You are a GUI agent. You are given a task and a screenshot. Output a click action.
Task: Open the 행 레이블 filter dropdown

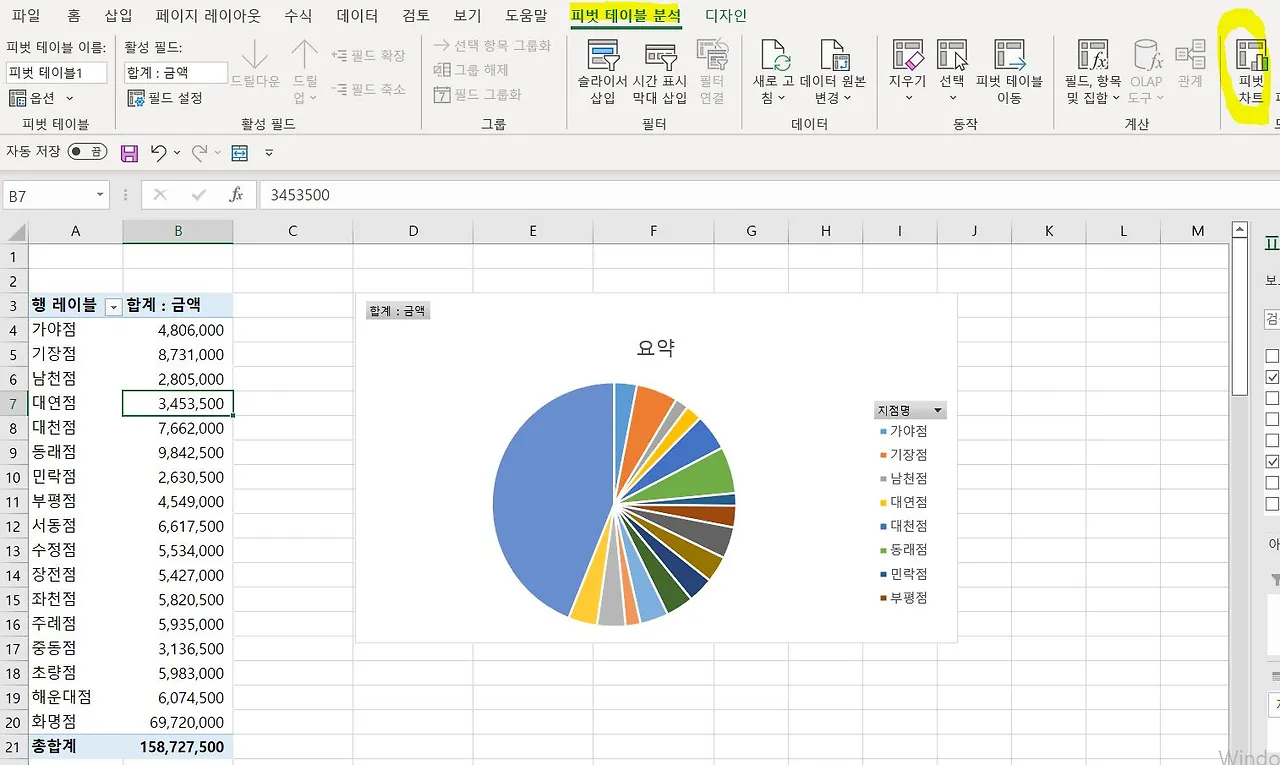pos(113,307)
